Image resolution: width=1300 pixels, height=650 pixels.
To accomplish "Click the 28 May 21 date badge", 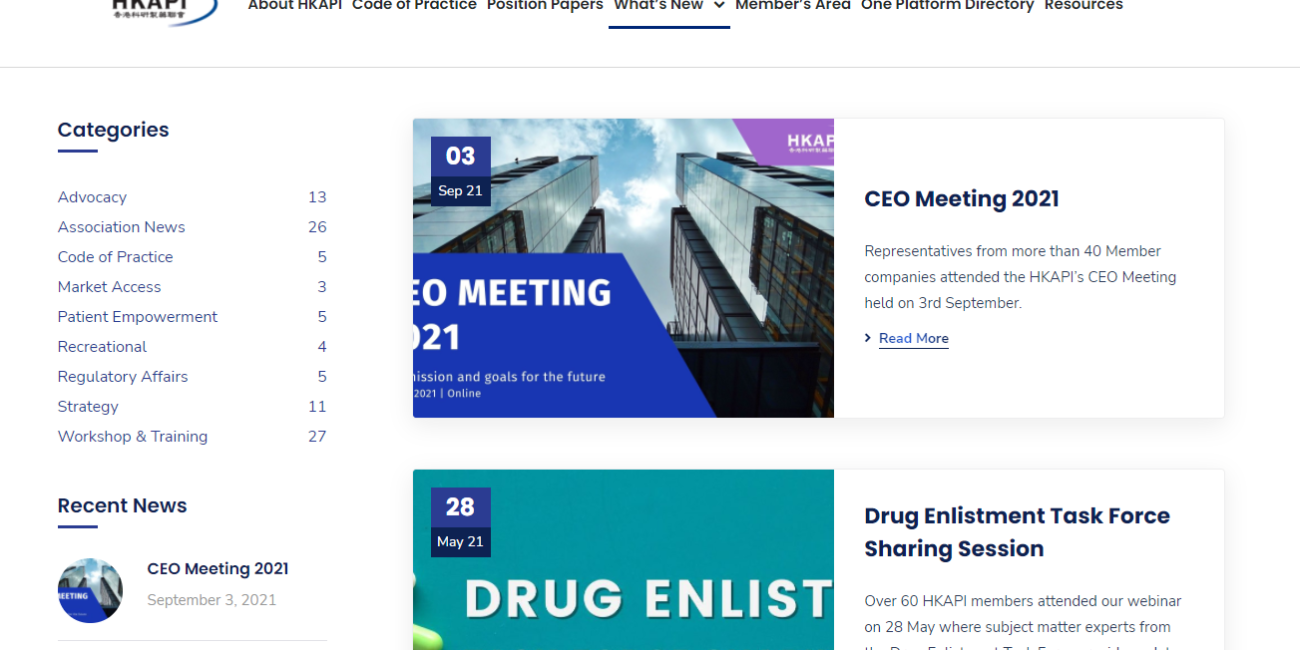I will pyautogui.click(x=461, y=522).
